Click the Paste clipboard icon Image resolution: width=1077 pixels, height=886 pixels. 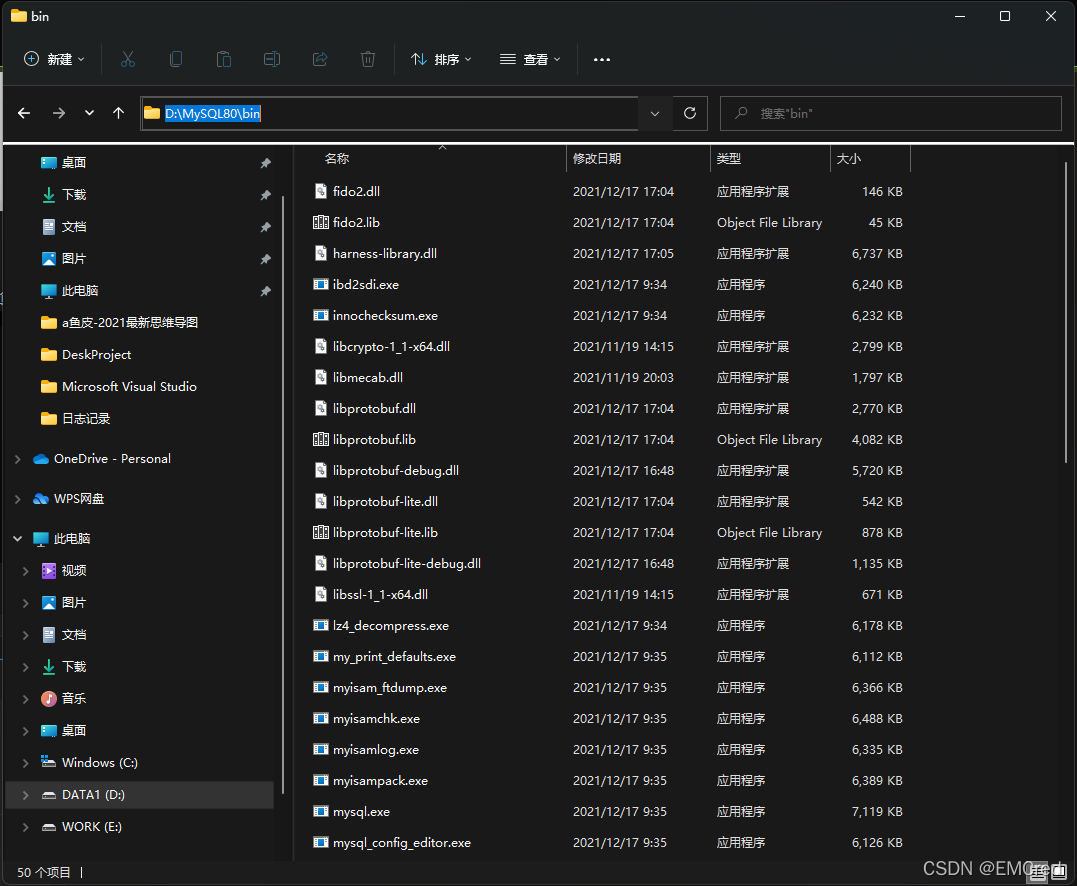tap(224, 59)
